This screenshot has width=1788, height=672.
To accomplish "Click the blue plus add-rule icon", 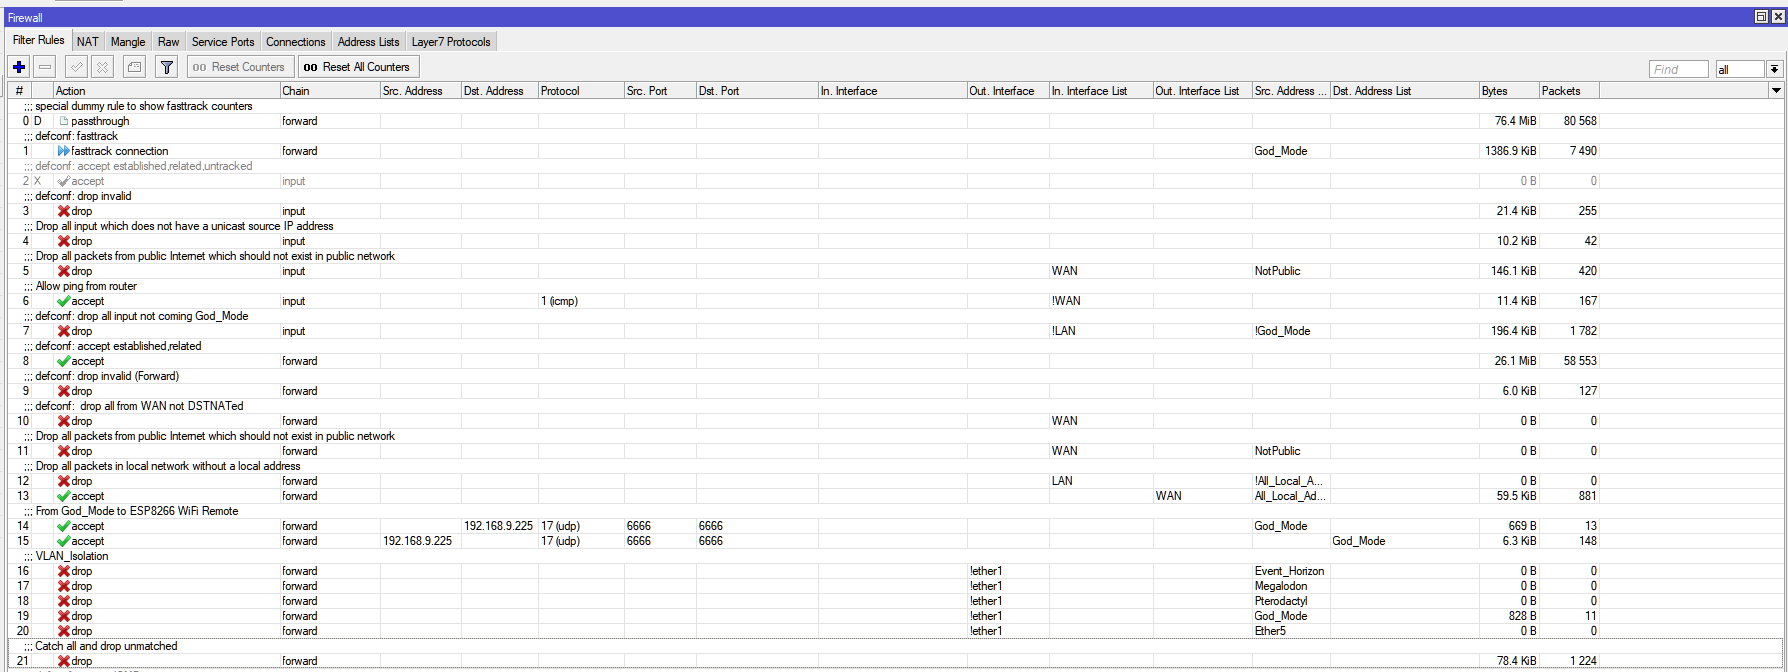I will (19, 67).
